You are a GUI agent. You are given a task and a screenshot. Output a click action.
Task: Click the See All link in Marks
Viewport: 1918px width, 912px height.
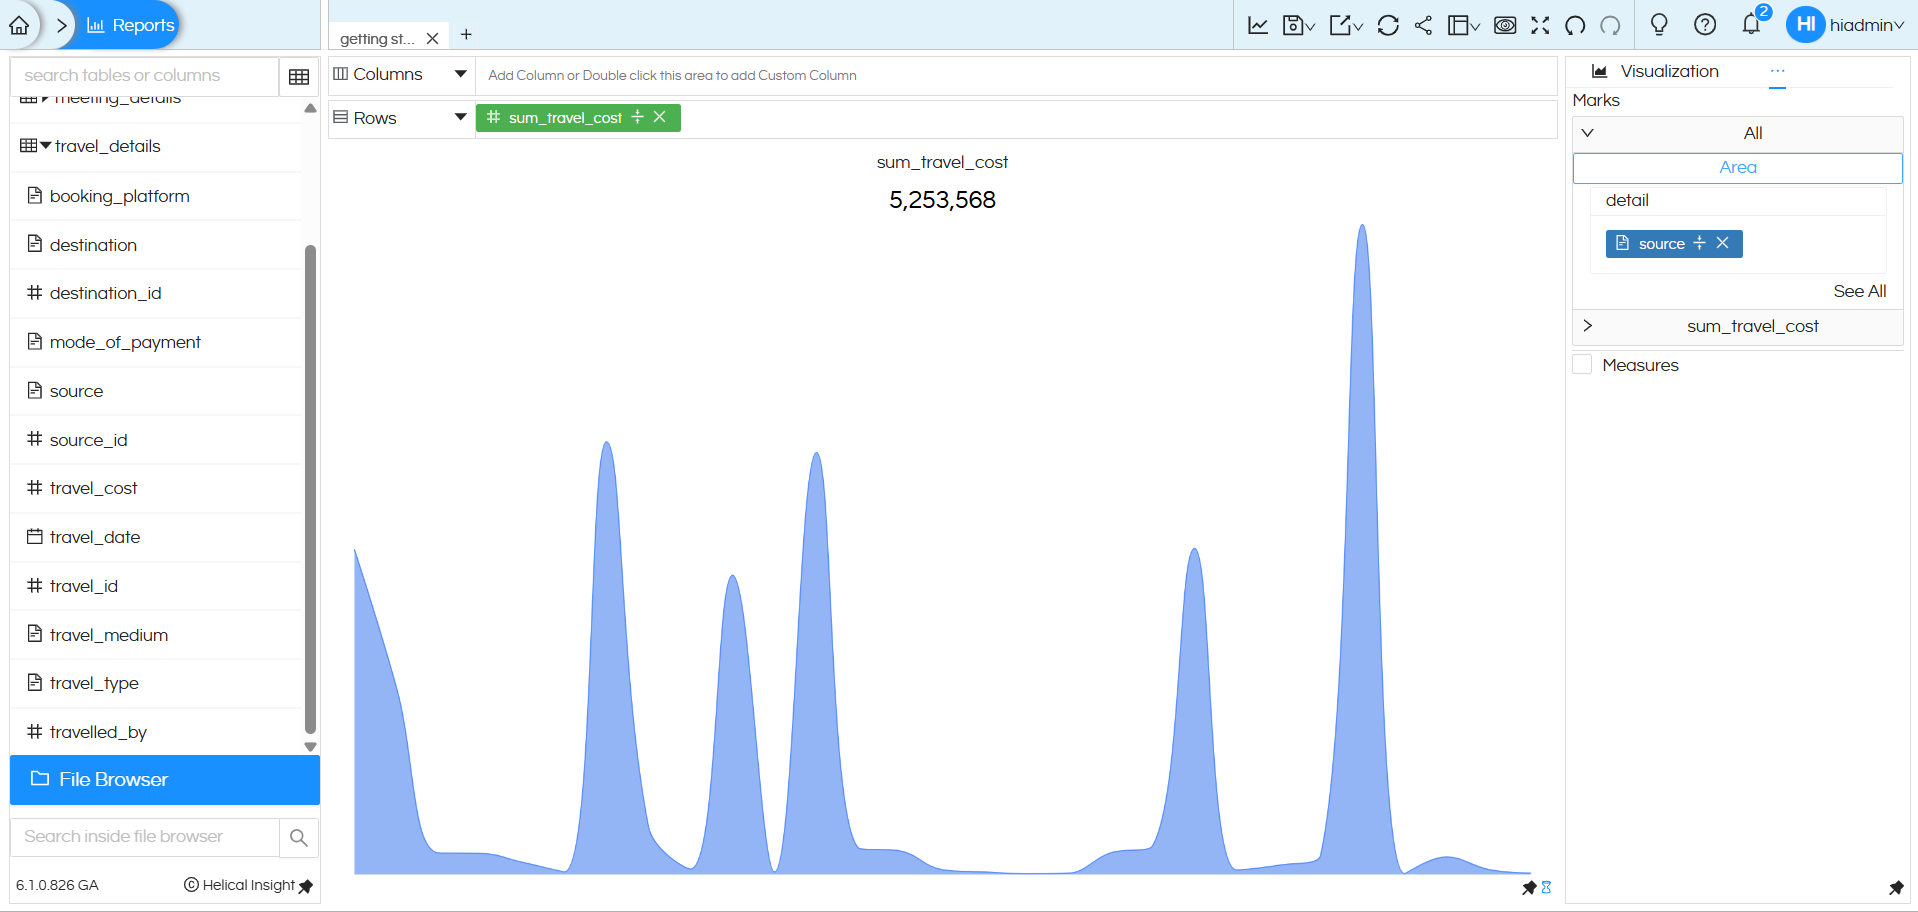coord(1859,291)
